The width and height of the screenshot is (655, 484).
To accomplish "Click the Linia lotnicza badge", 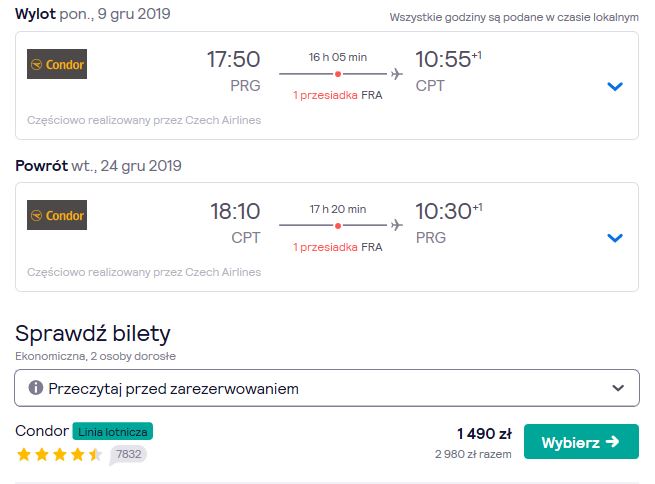I will pyautogui.click(x=113, y=431).
